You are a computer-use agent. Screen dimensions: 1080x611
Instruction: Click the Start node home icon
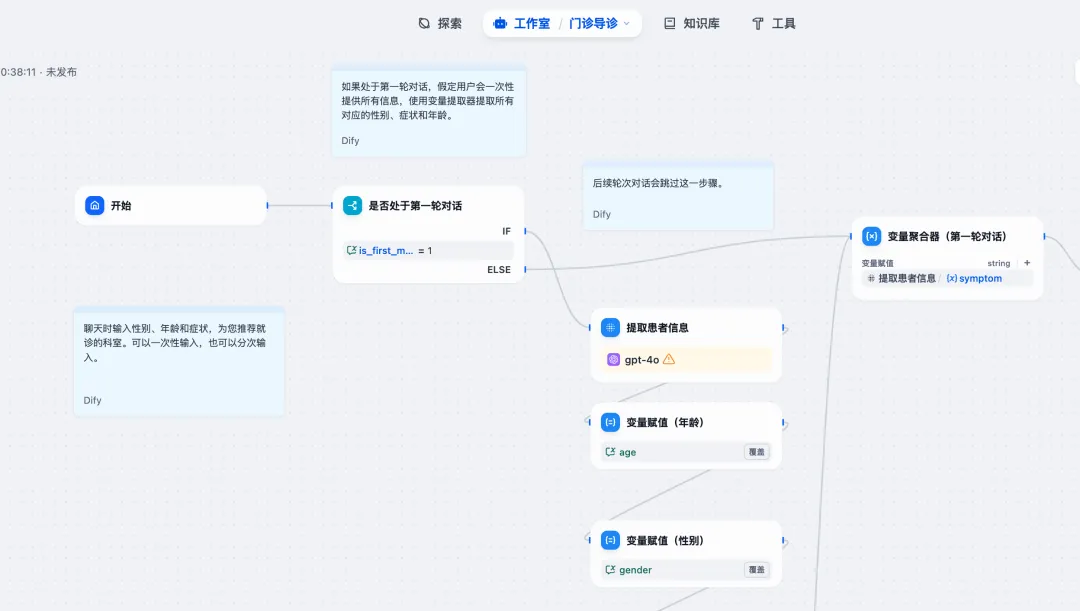(x=95, y=205)
